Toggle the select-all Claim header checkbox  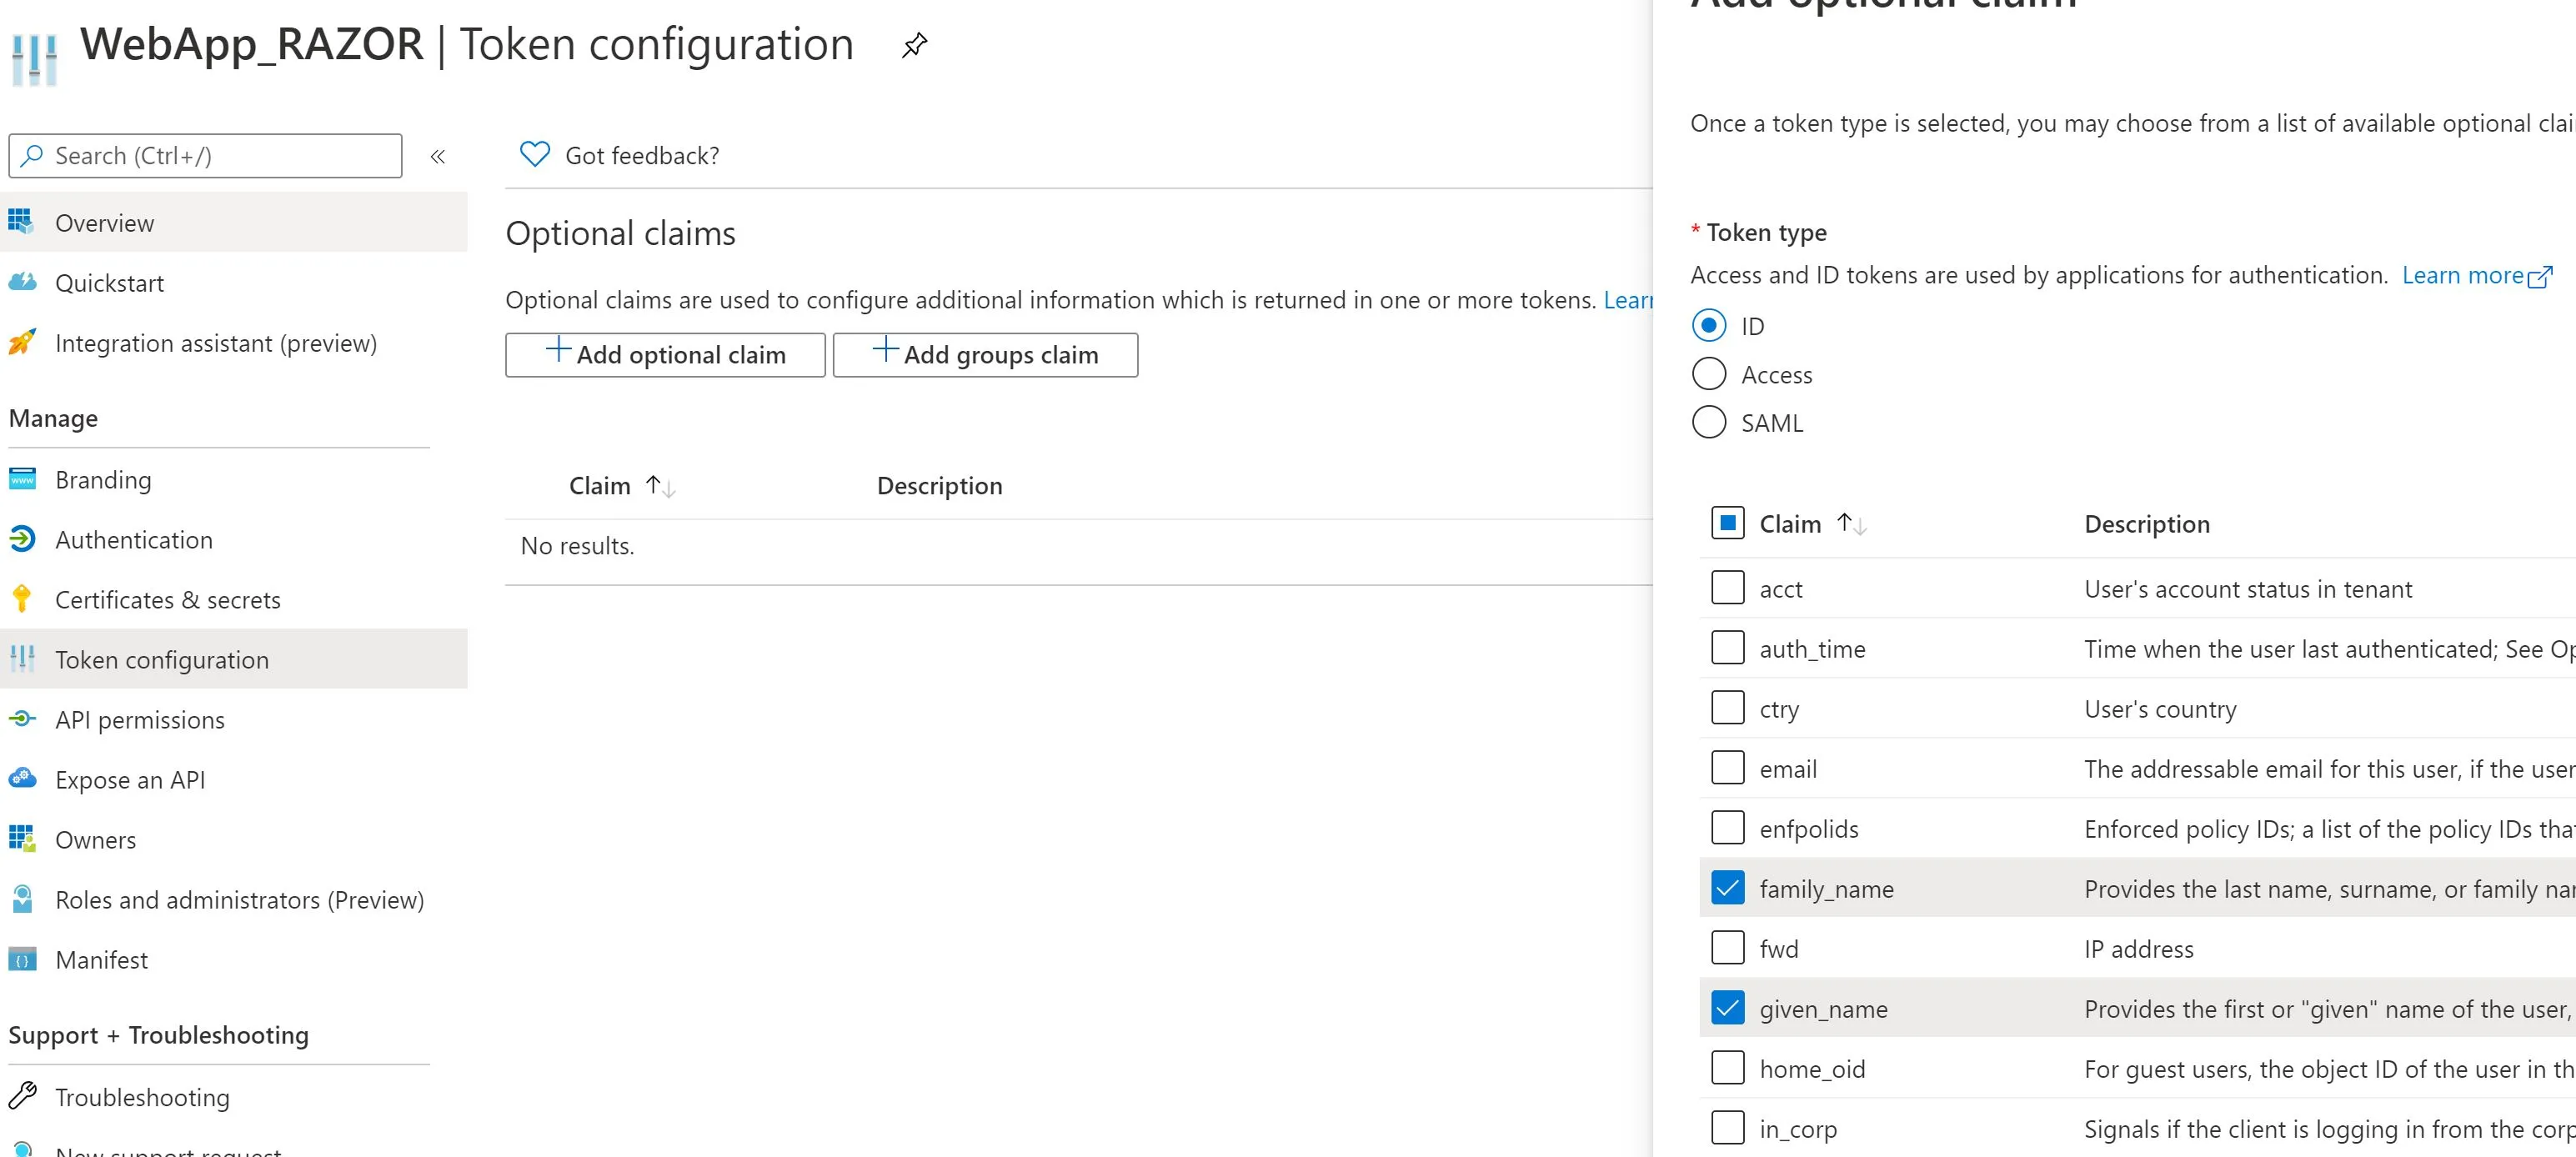pos(1728,523)
